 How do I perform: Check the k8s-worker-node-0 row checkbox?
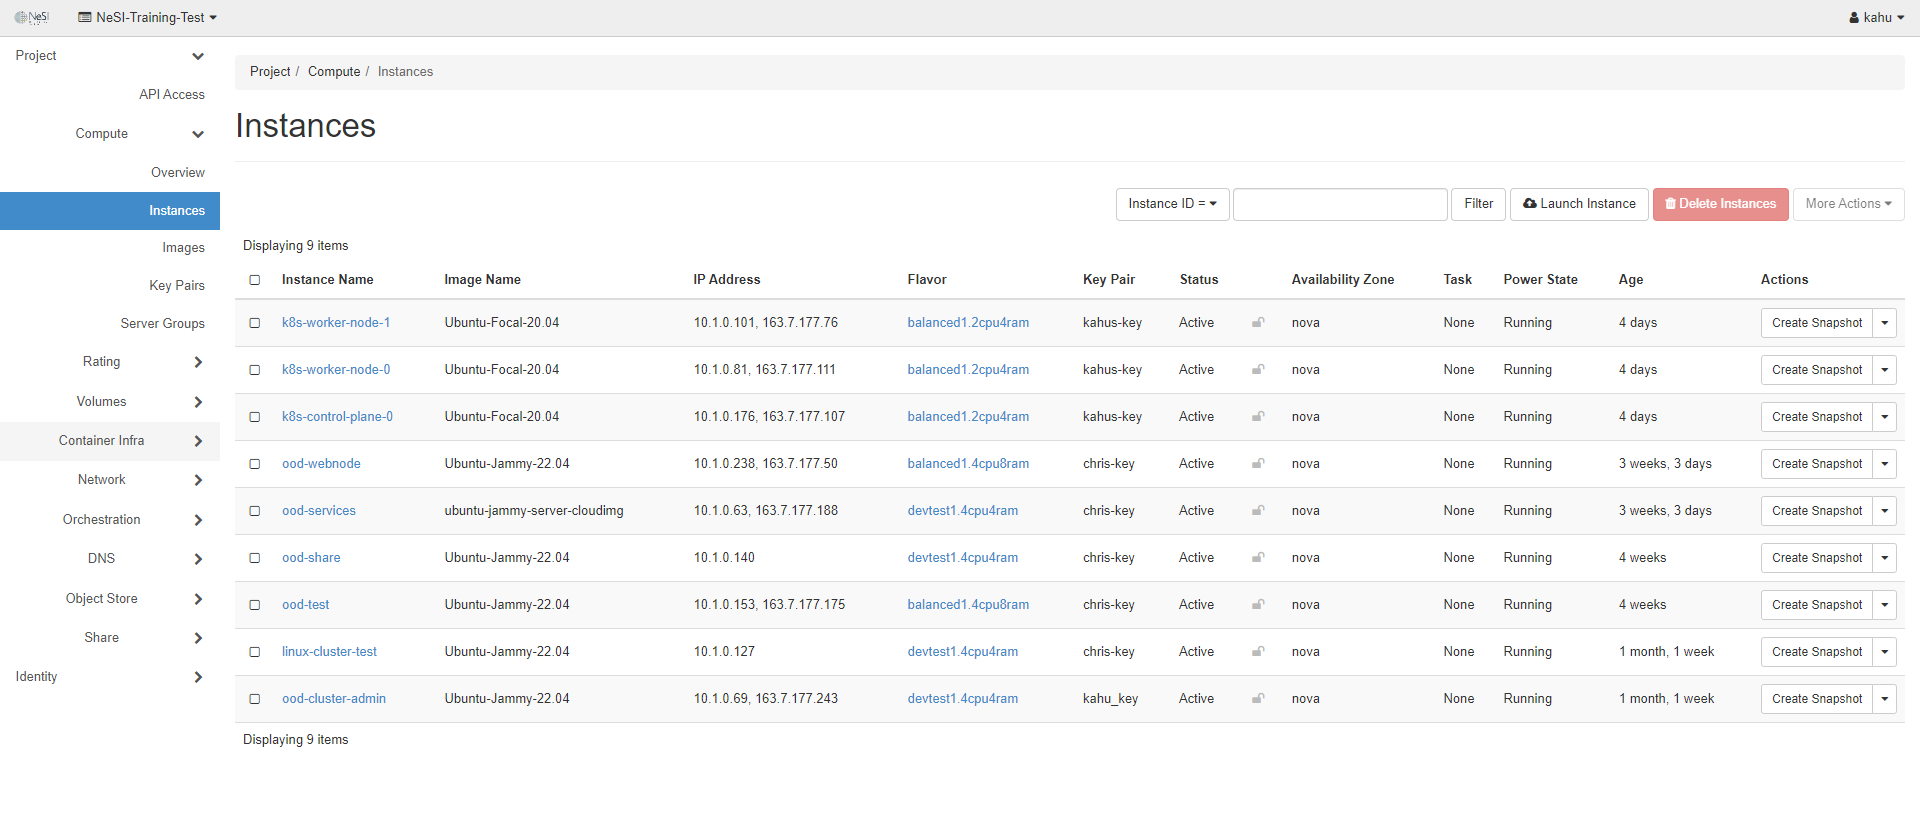click(255, 370)
